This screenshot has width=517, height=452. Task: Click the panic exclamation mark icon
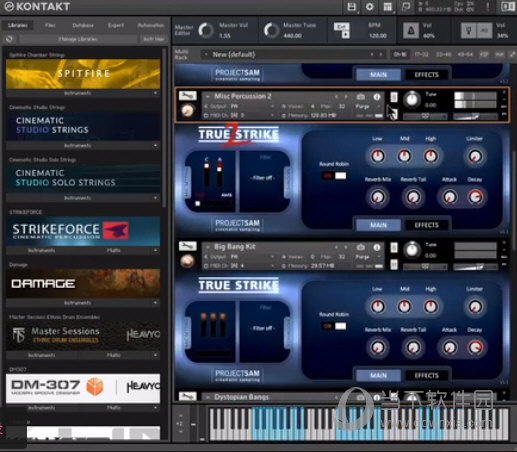pos(488,7)
